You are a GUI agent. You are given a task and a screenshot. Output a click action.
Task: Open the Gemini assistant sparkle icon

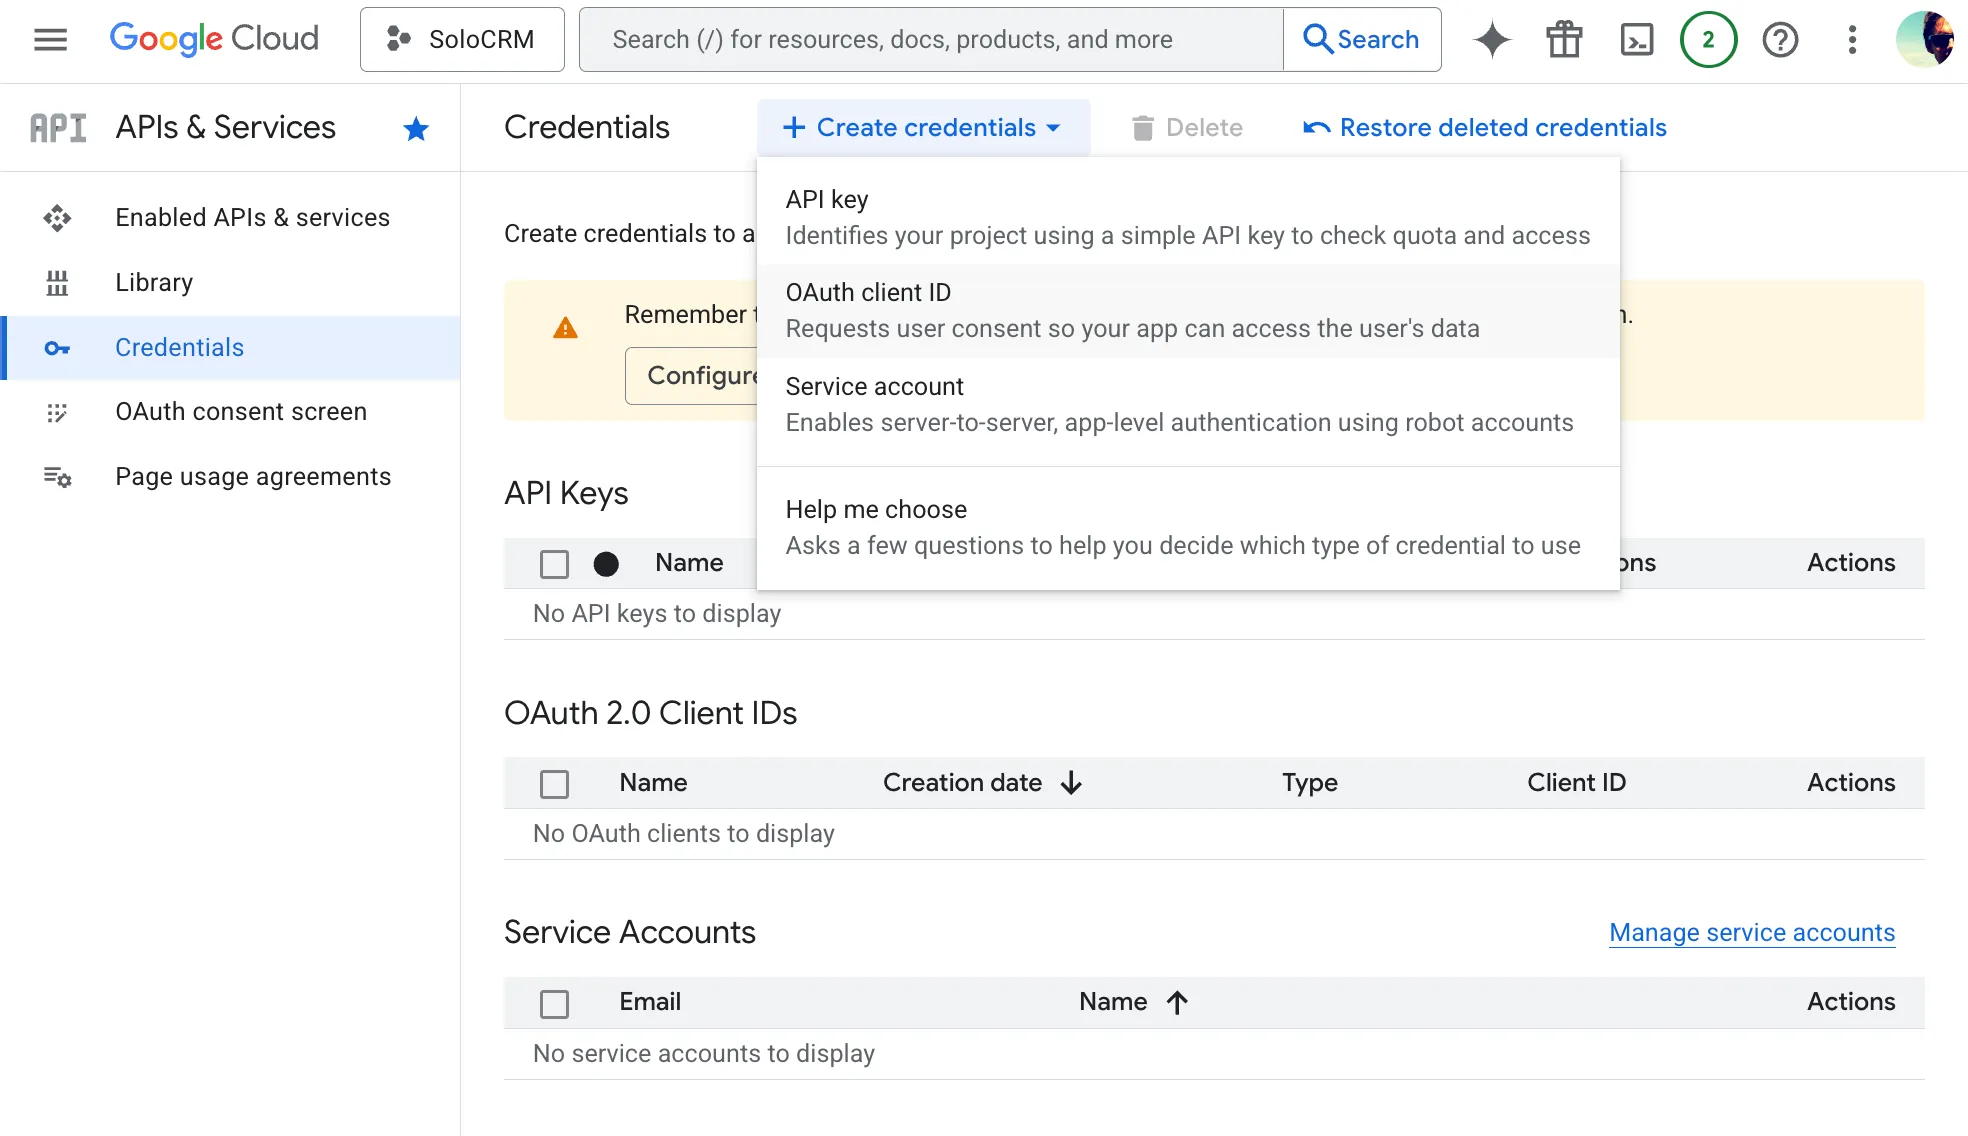pyautogui.click(x=1491, y=39)
